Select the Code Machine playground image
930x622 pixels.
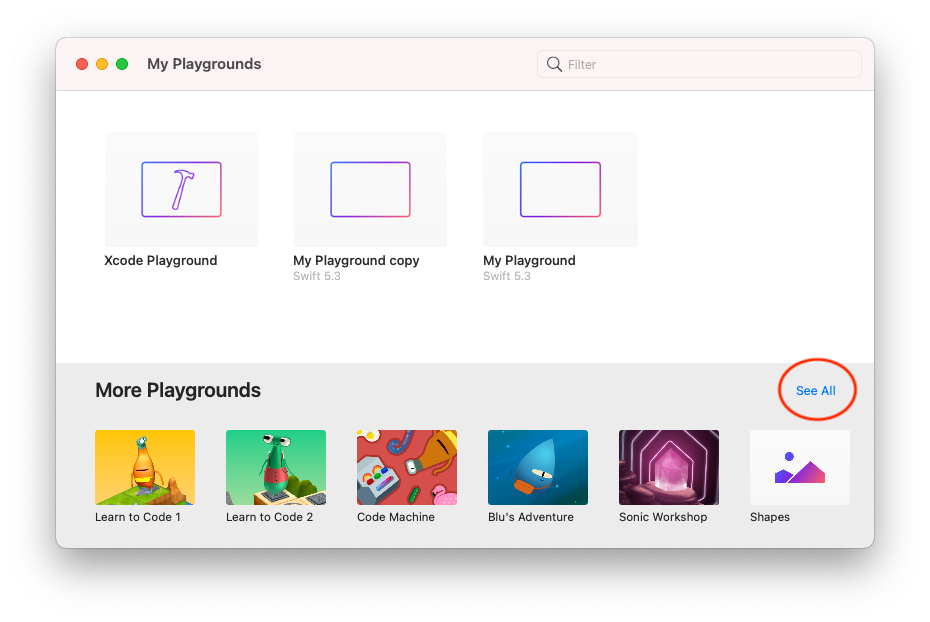407,467
